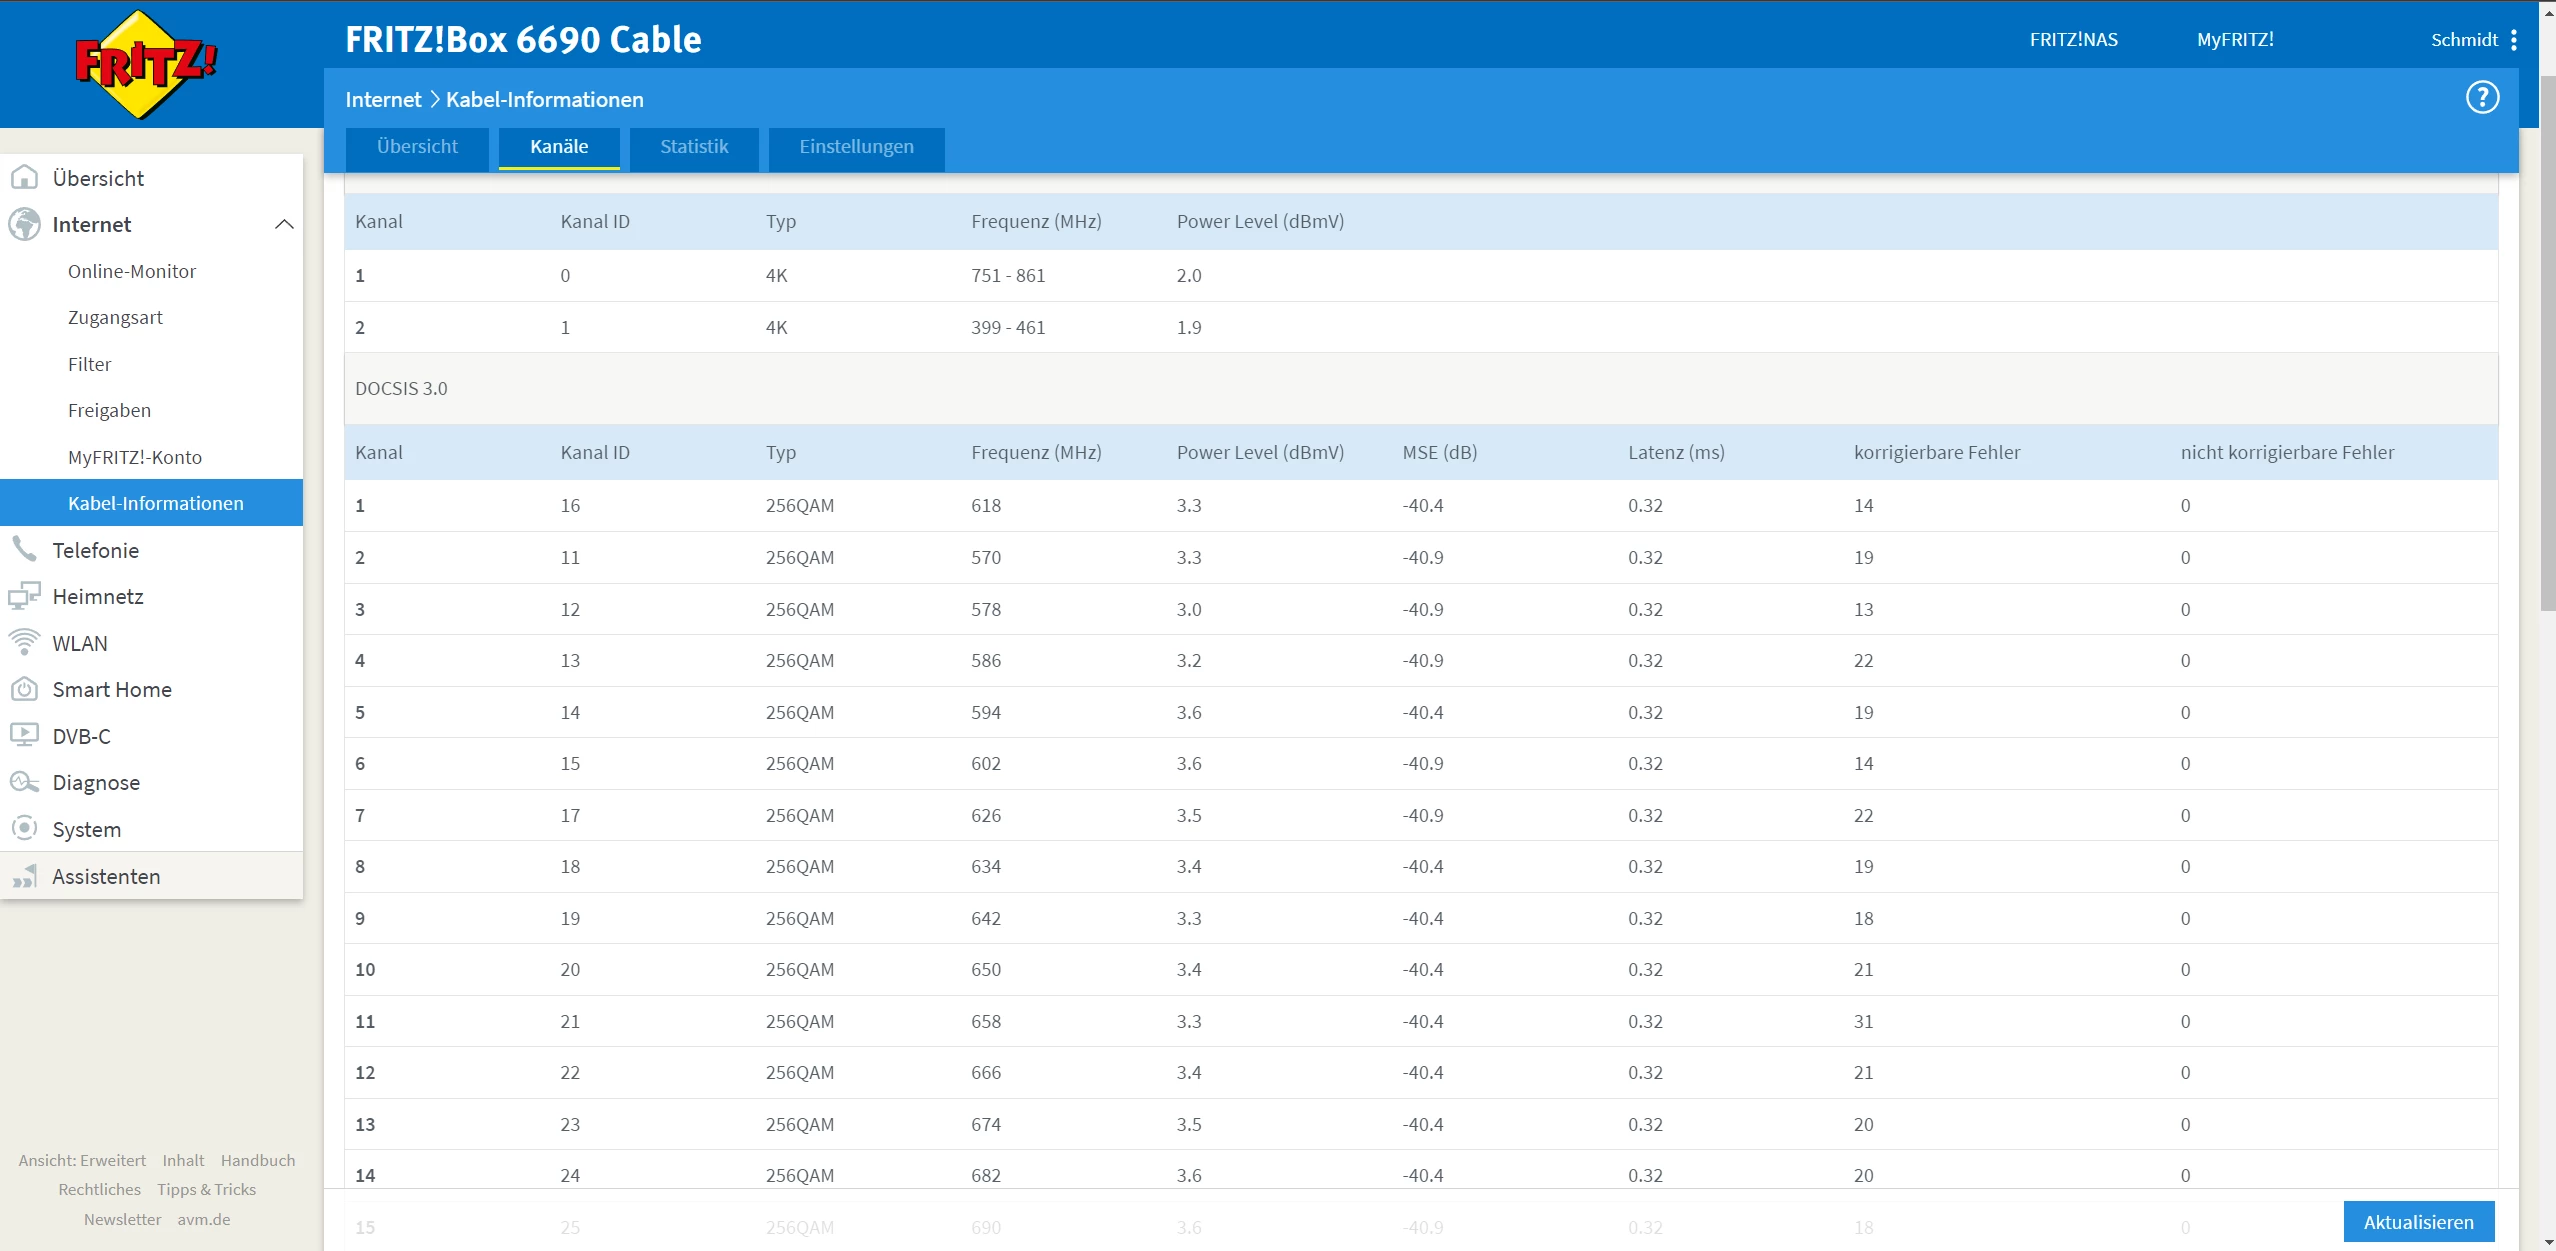Click the Diagnose icon in sidebar
The width and height of the screenshot is (2556, 1251).
[x=24, y=782]
